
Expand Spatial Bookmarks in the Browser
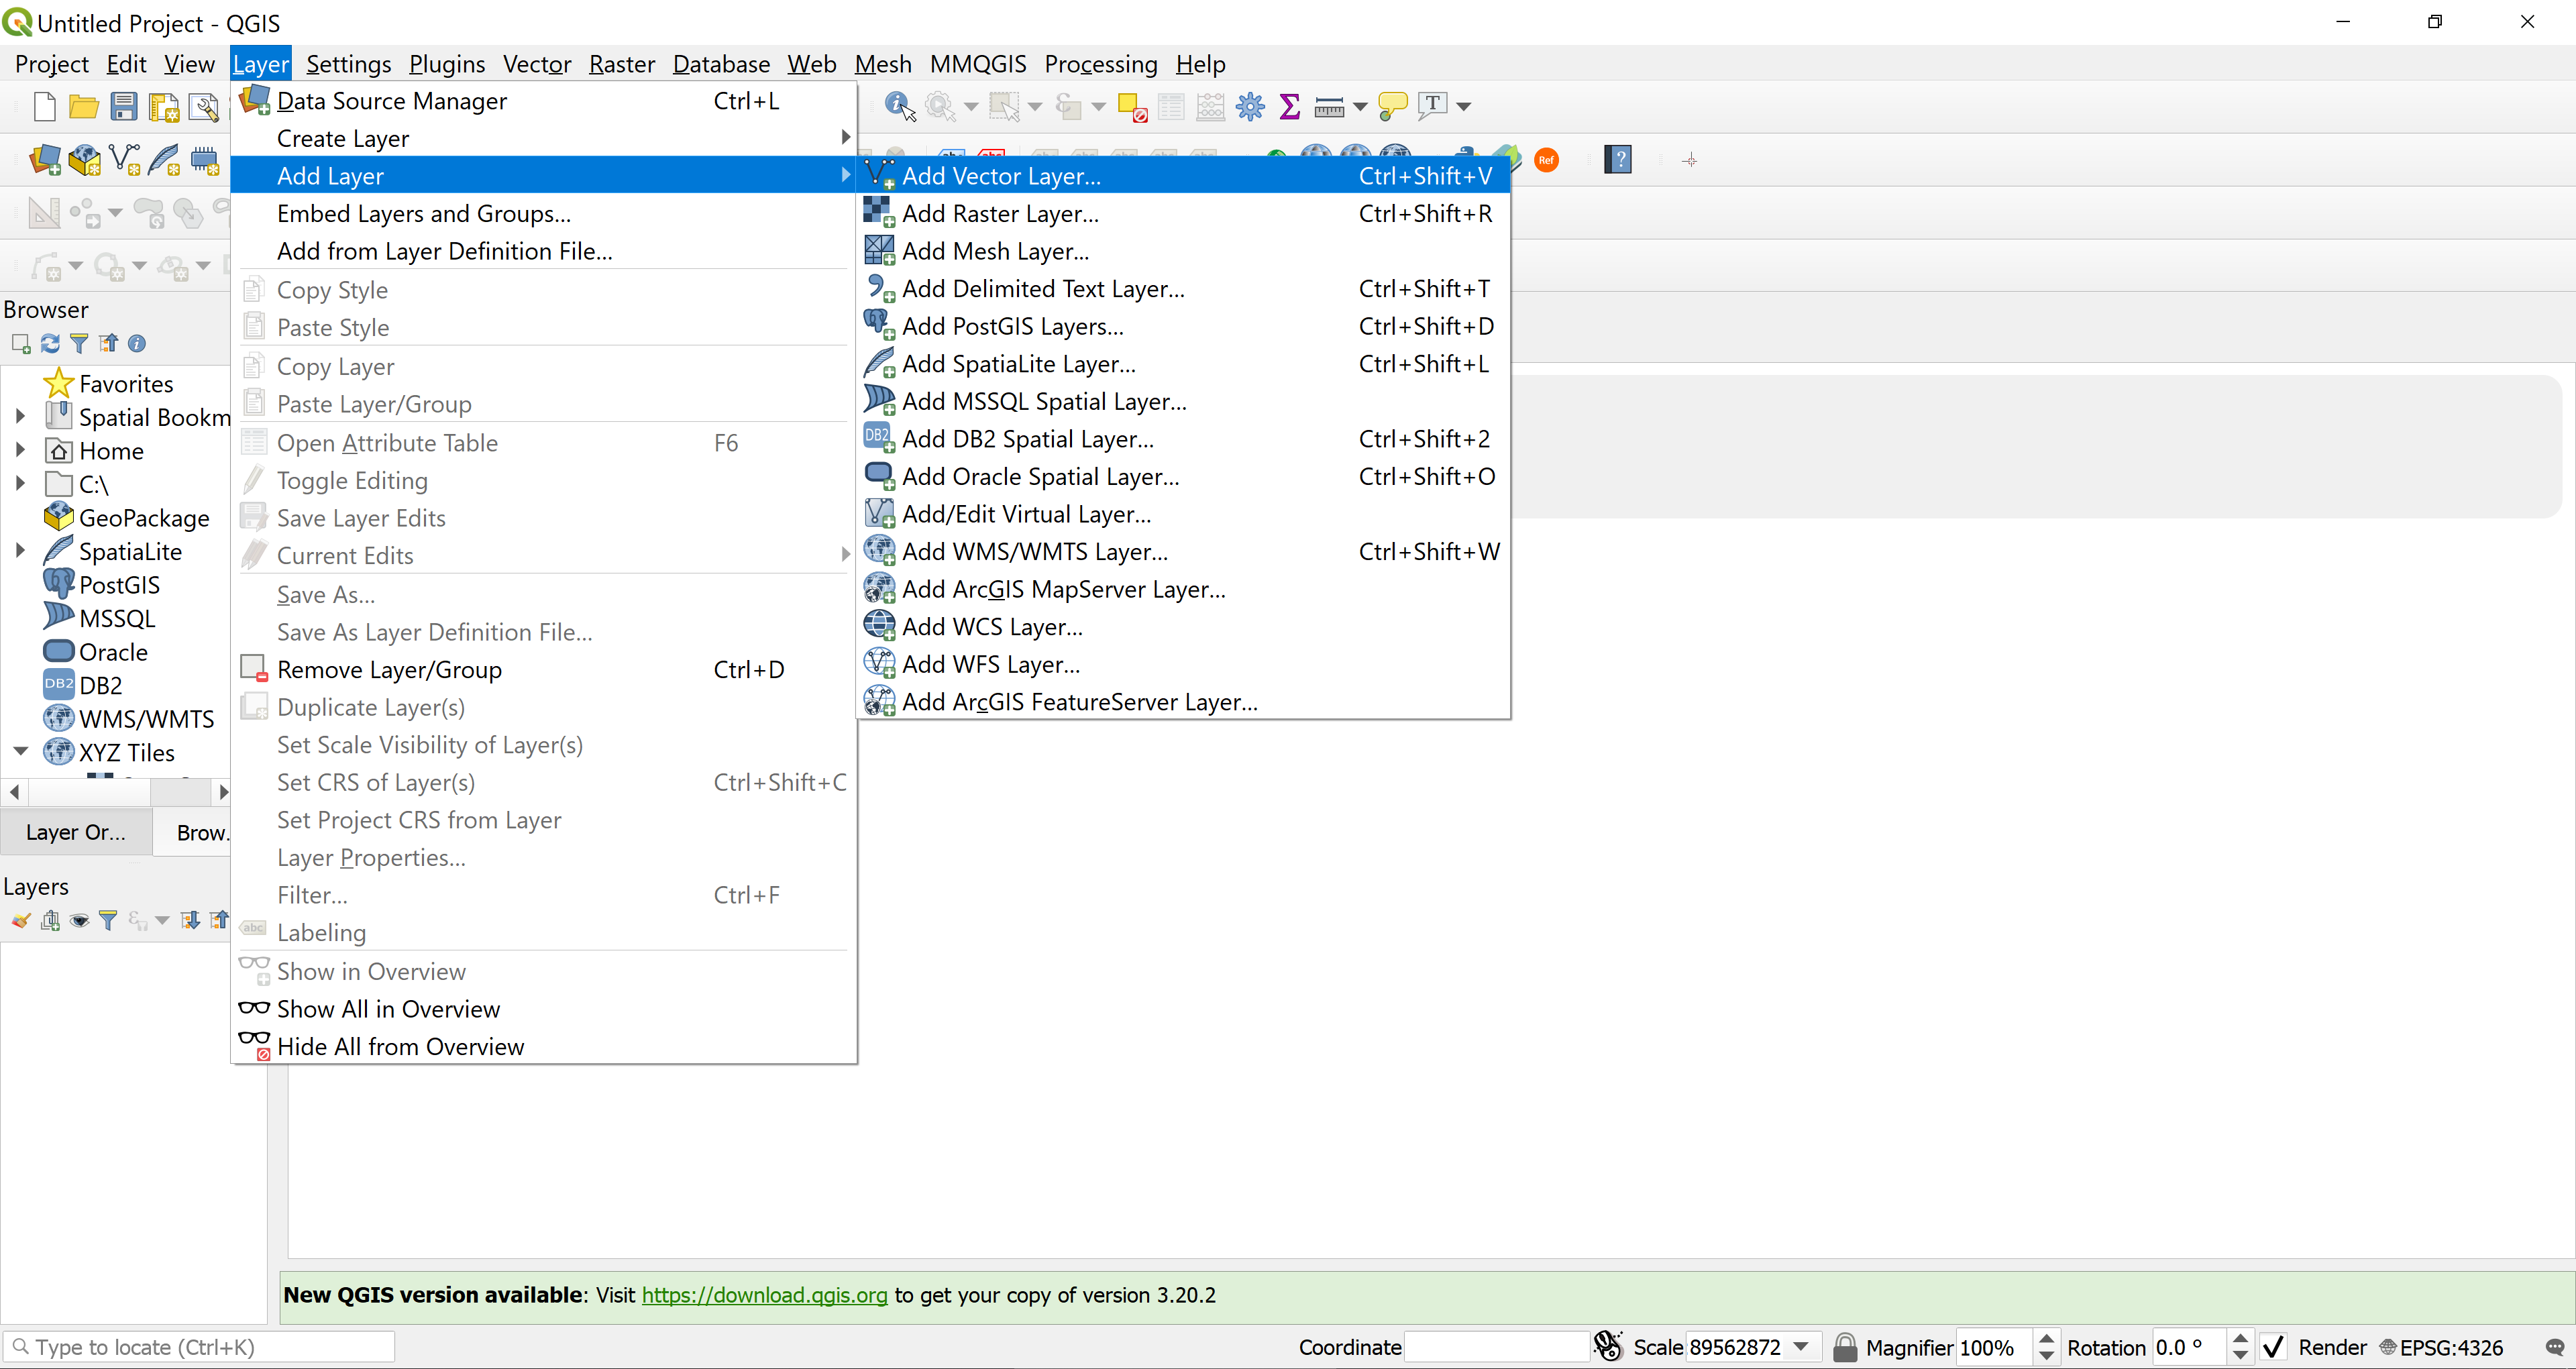coord(20,417)
